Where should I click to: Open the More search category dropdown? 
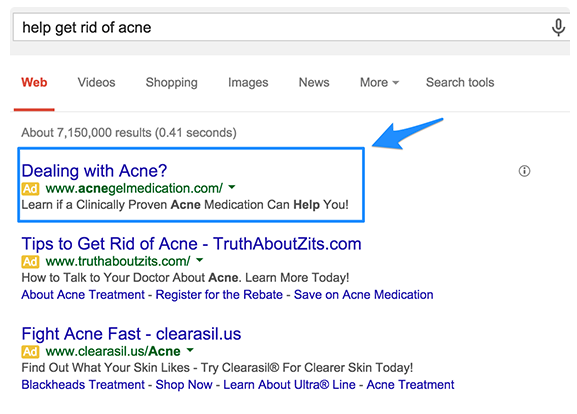379,82
